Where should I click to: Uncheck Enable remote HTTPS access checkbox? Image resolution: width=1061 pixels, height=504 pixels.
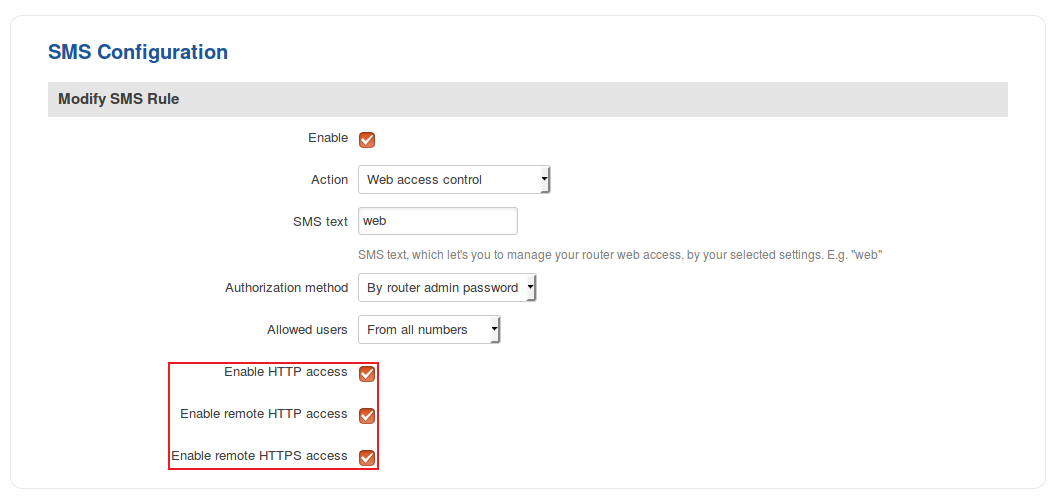pos(367,458)
